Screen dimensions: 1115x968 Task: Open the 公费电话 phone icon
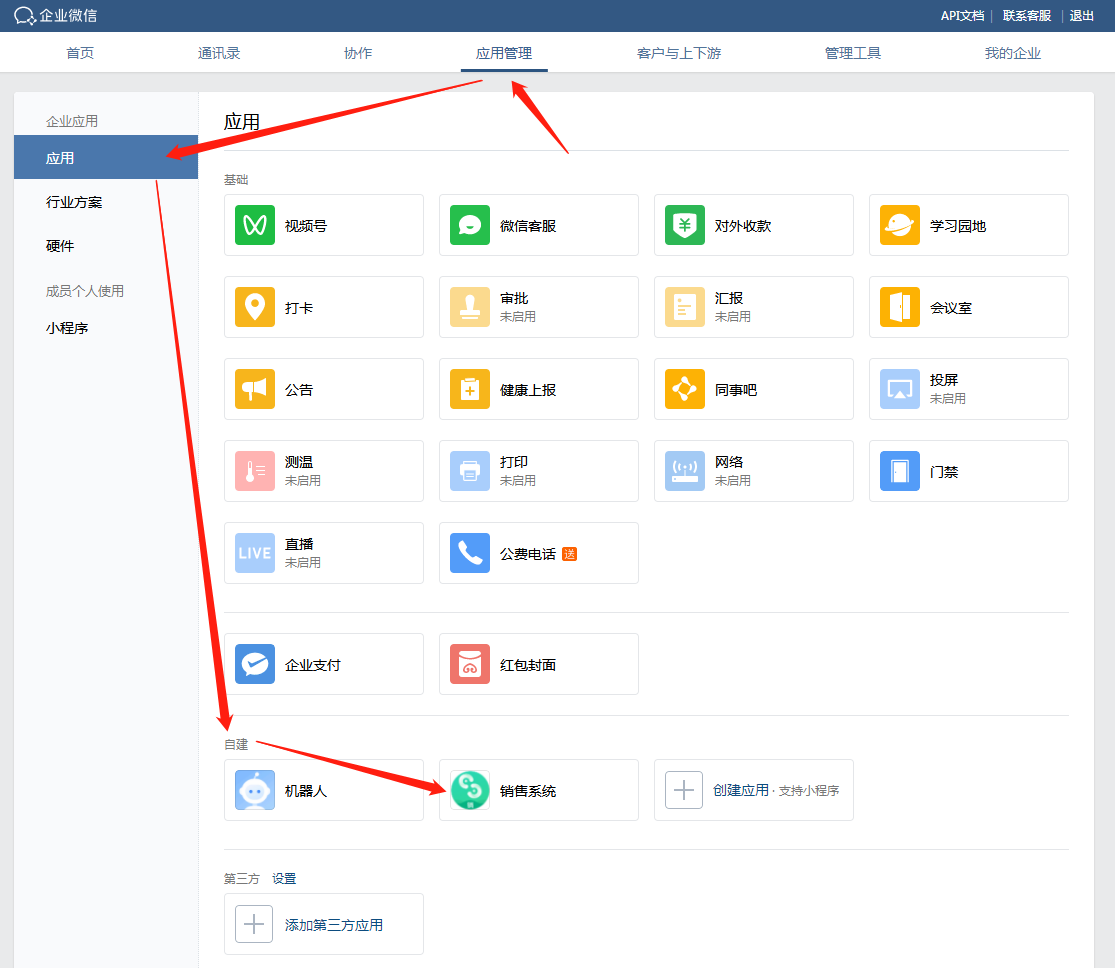[x=469, y=553]
